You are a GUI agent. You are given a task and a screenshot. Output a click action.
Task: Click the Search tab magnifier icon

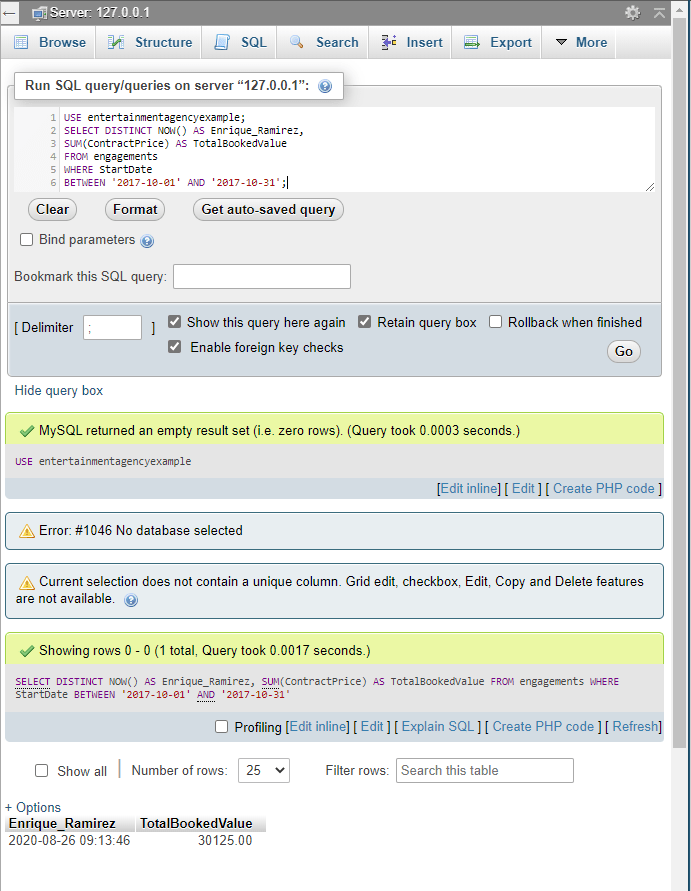pos(297,42)
